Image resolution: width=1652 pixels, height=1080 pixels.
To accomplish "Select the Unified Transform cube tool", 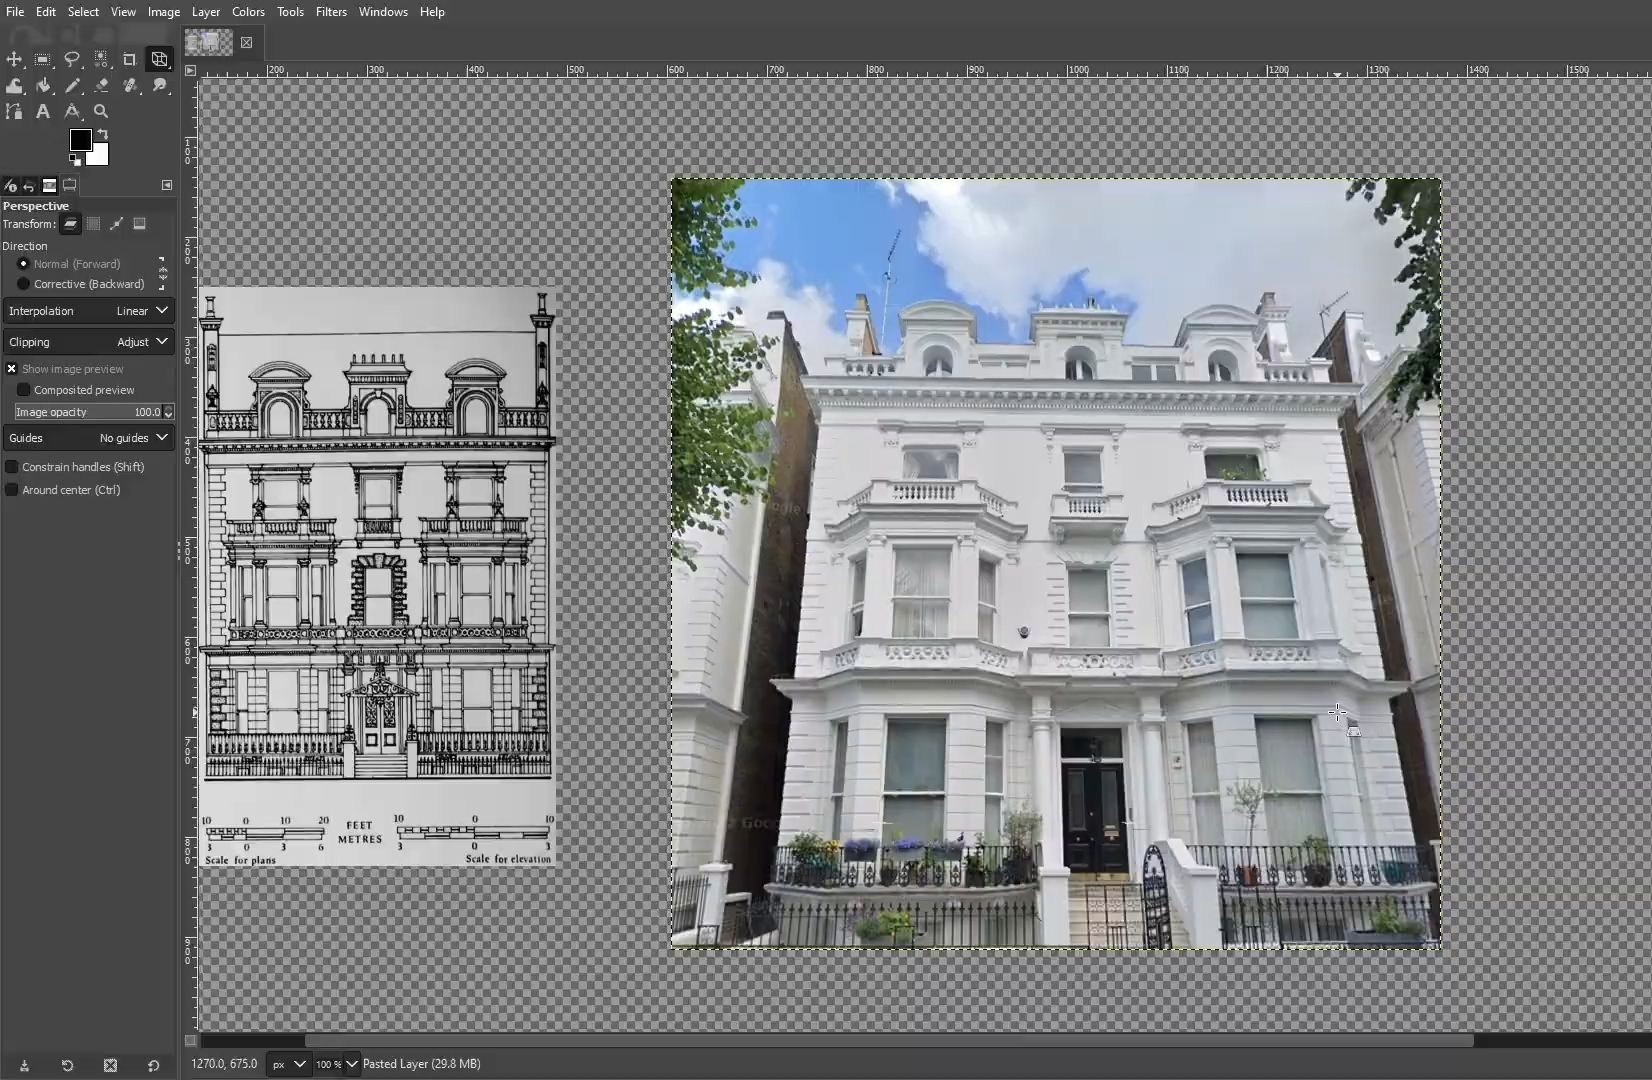I will [x=159, y=59].
